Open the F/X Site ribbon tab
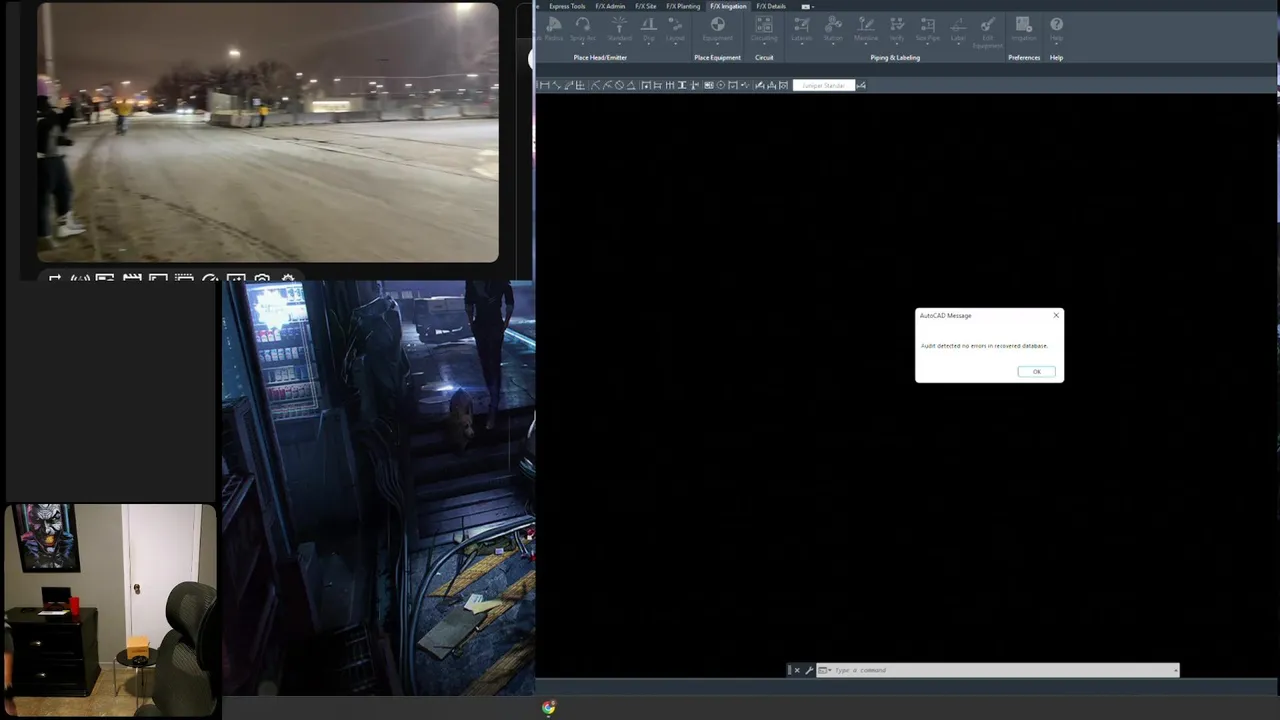The image size is (1280, 720). (x=646, y=6)
